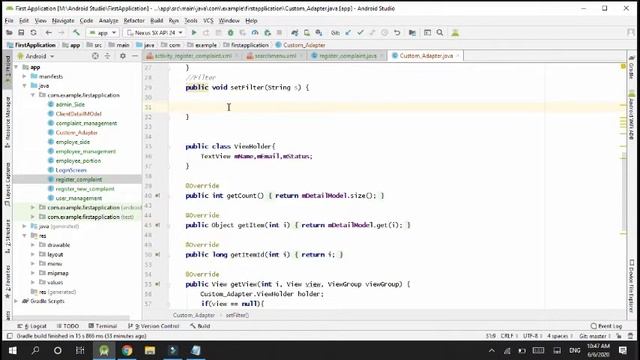Screen dimensions: 640x360
Task: Toggle tool window bars icon in status bar
Action: coord(9,336)
